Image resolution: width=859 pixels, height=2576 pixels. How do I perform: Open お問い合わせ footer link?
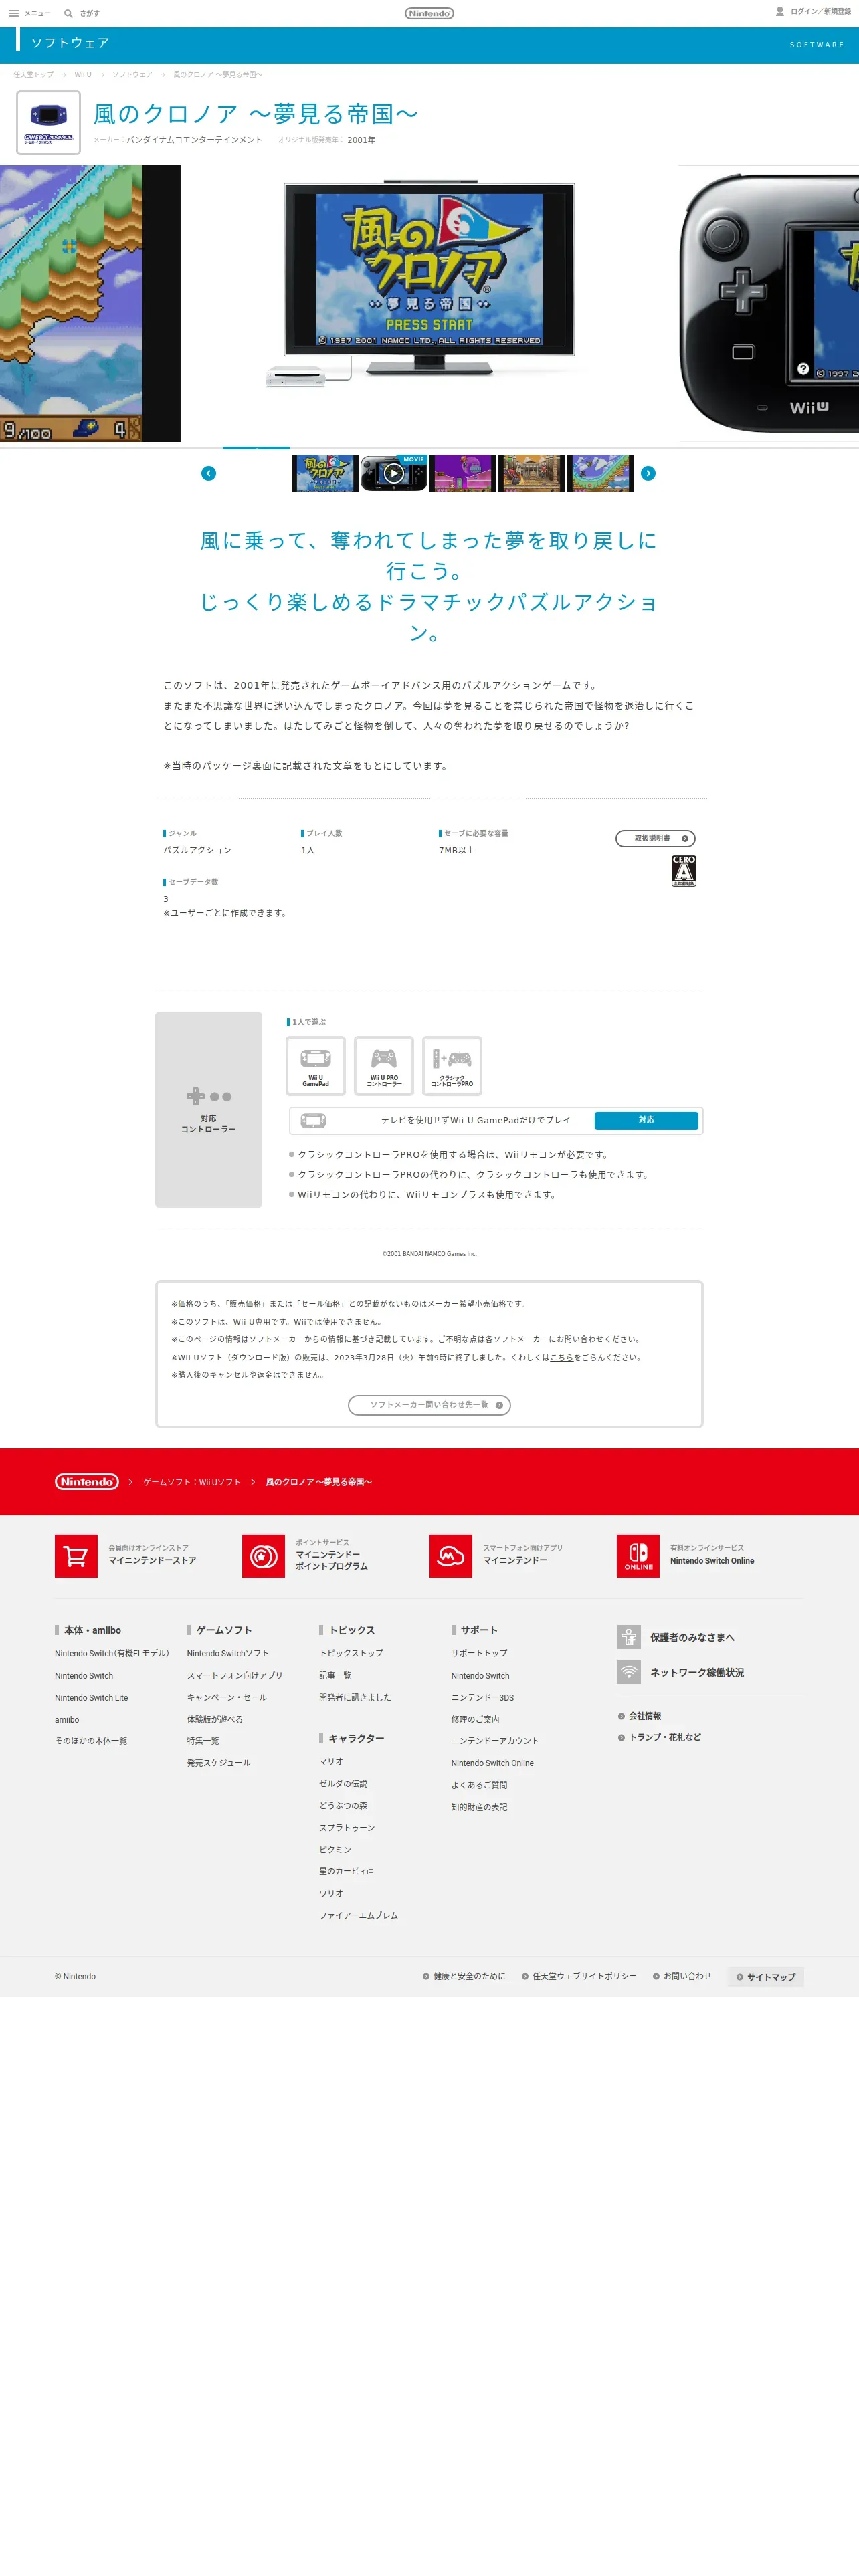(x=682, y=1976)
